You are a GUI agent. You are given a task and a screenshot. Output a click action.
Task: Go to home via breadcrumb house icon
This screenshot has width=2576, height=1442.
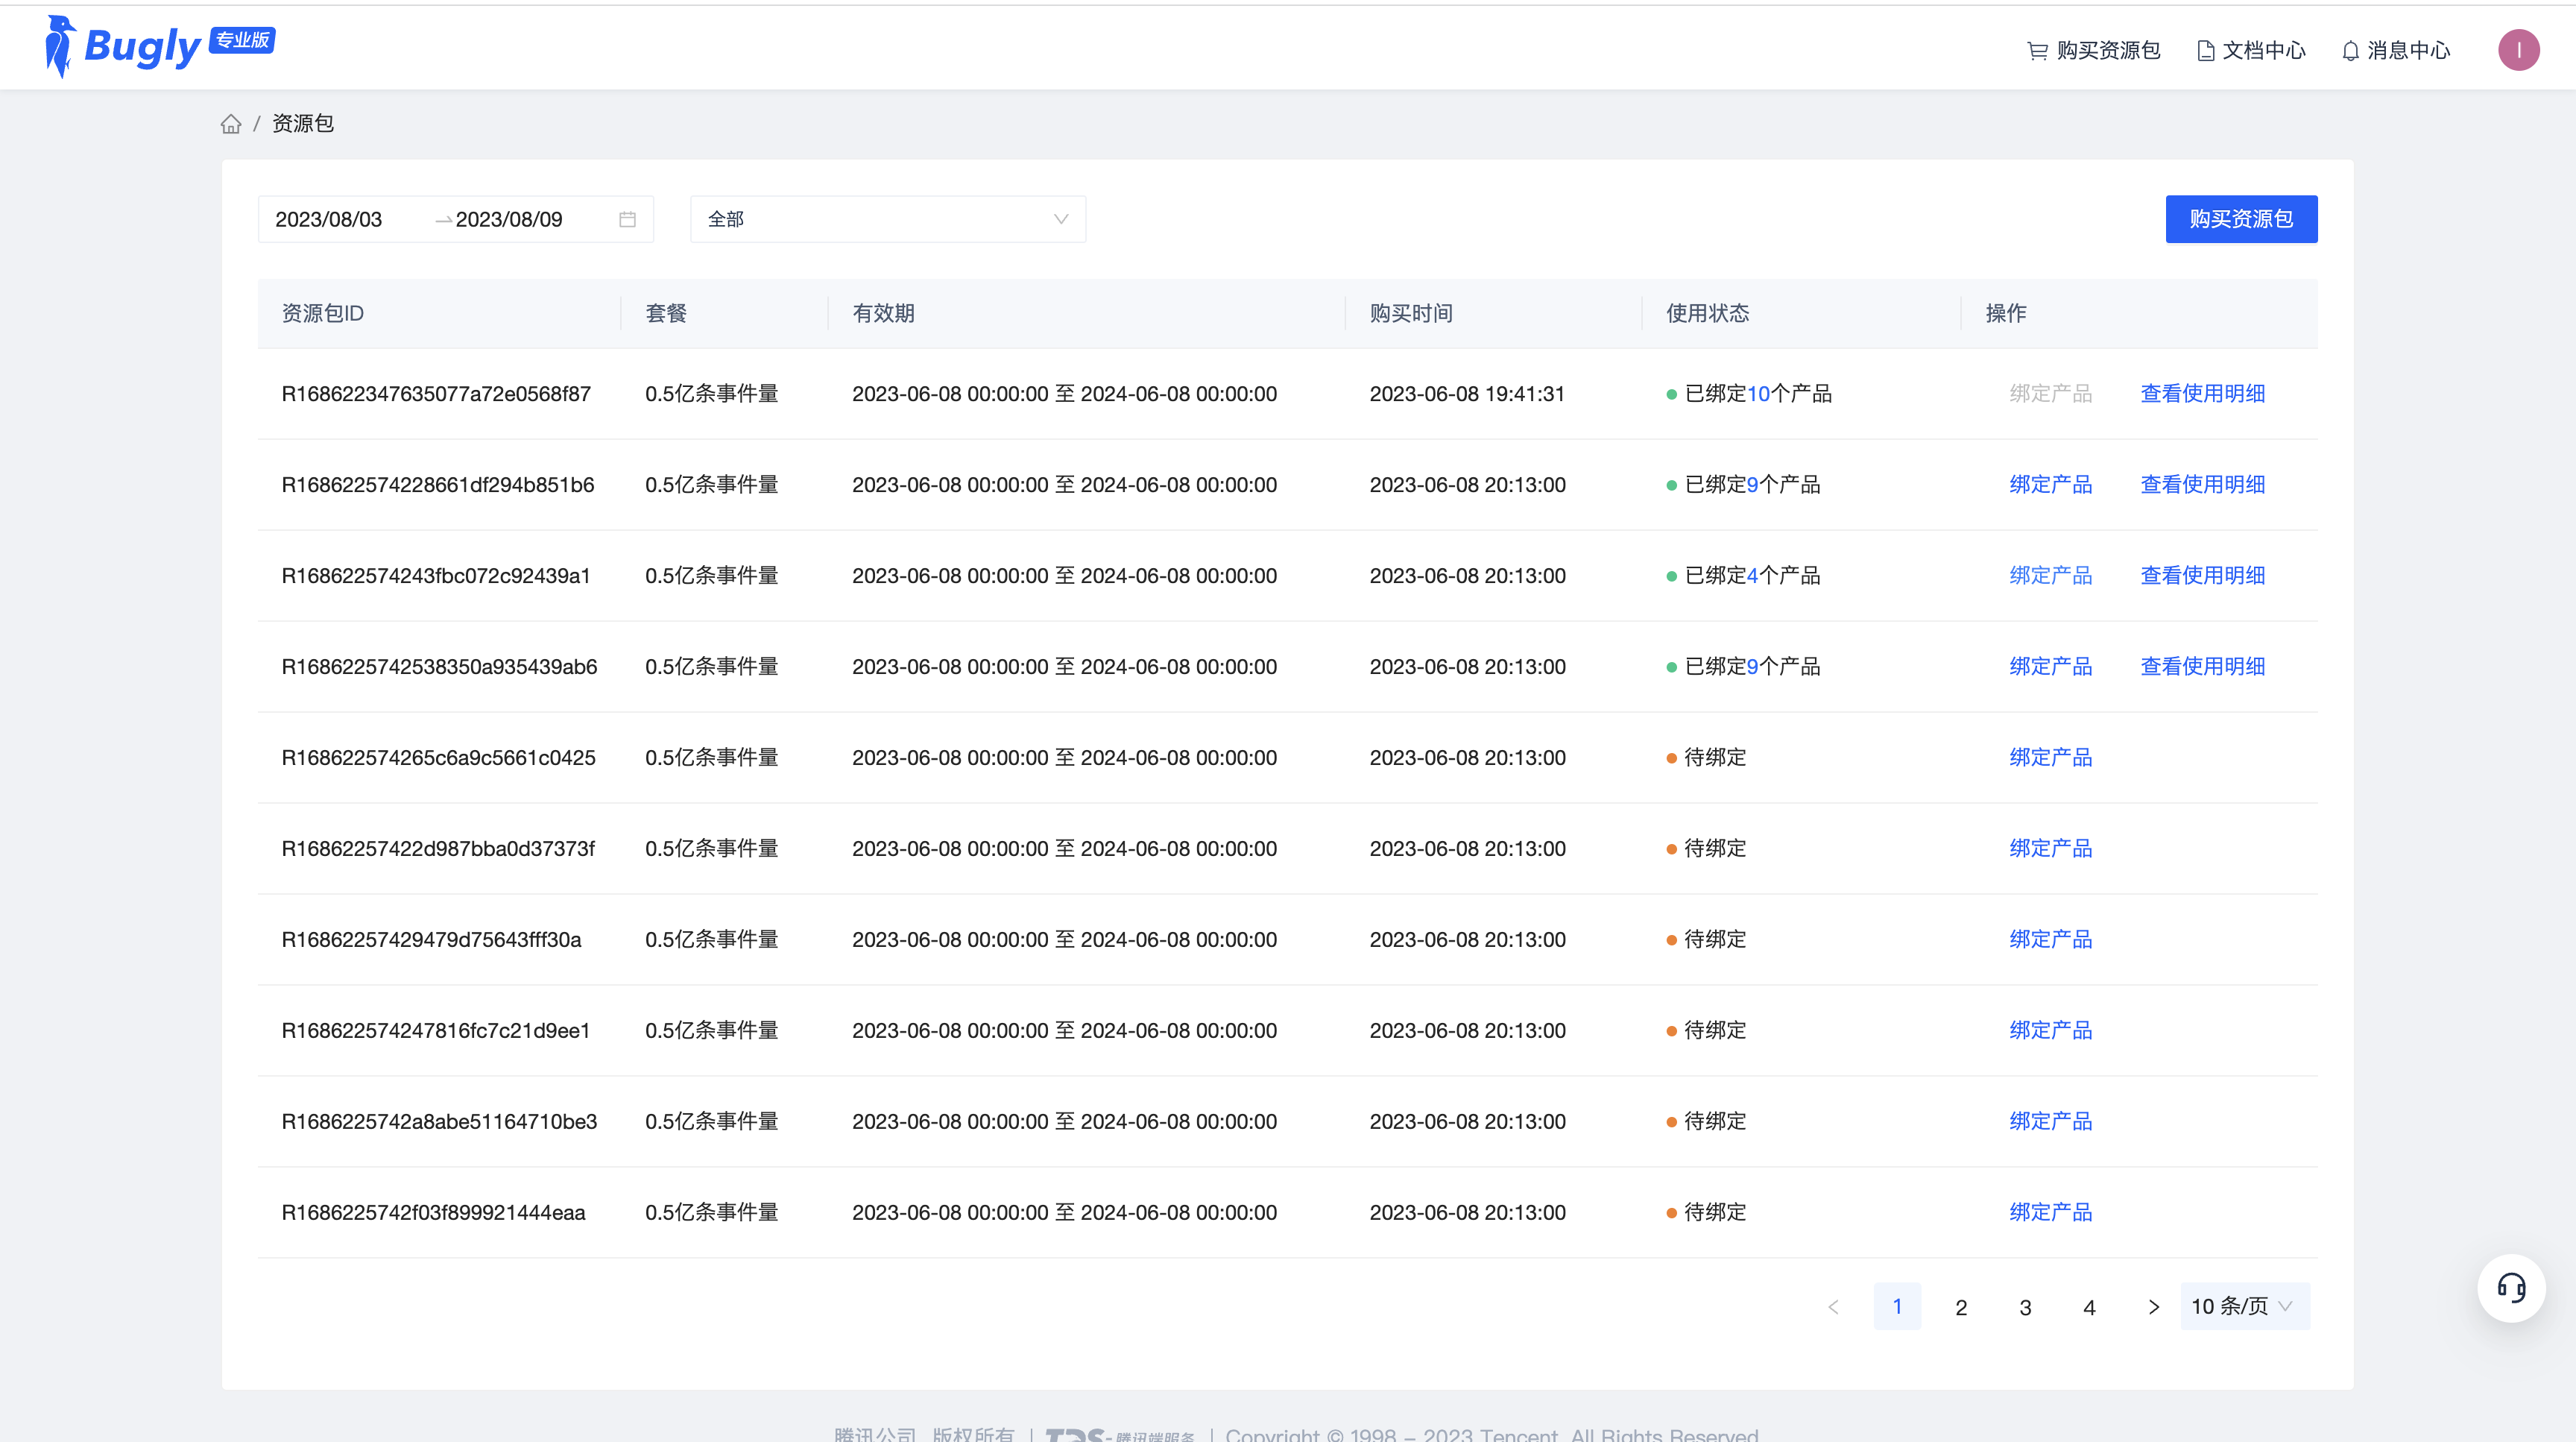231,124
